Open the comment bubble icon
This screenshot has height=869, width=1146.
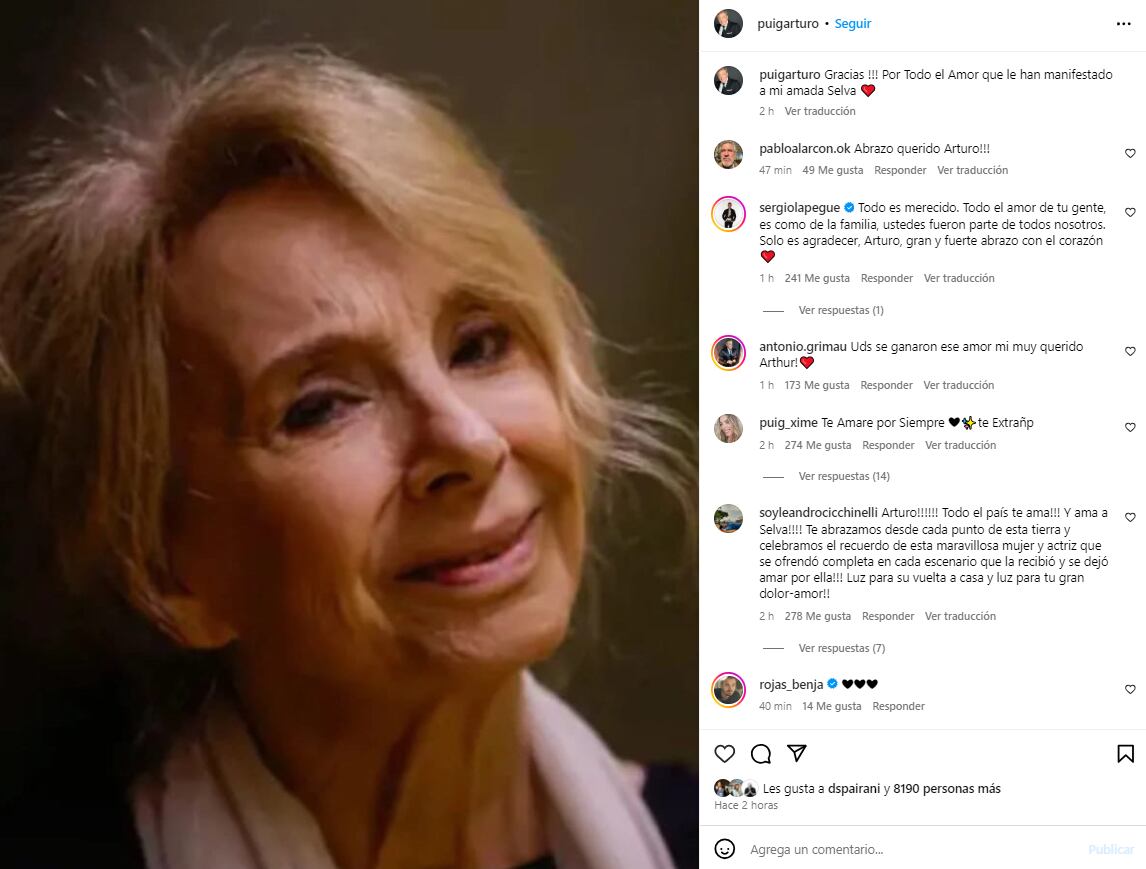(761, 754)
